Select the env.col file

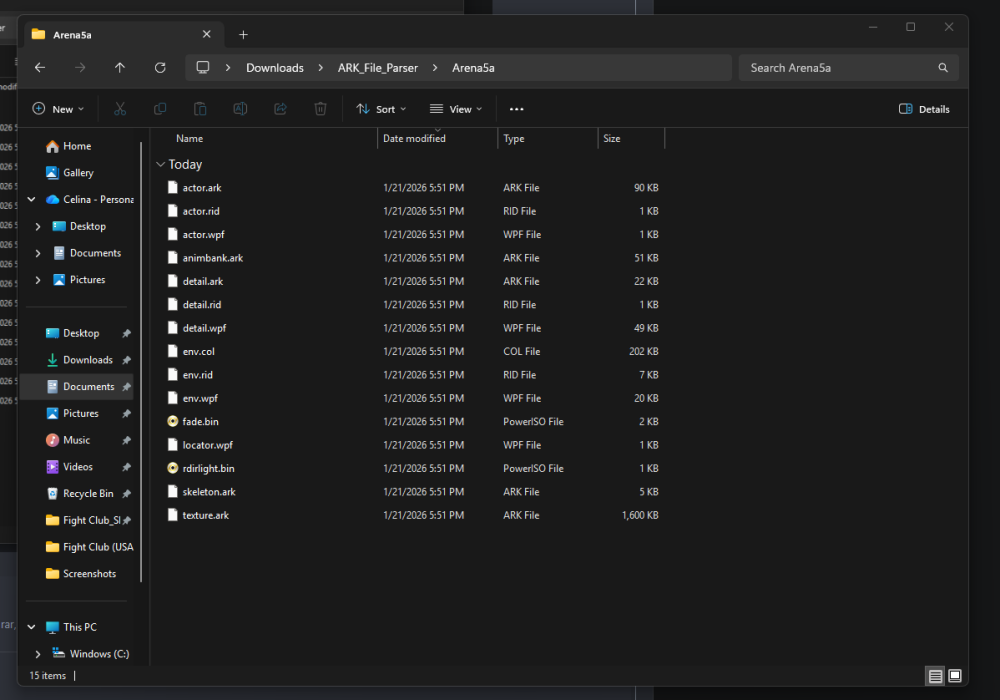coord(198,352)
